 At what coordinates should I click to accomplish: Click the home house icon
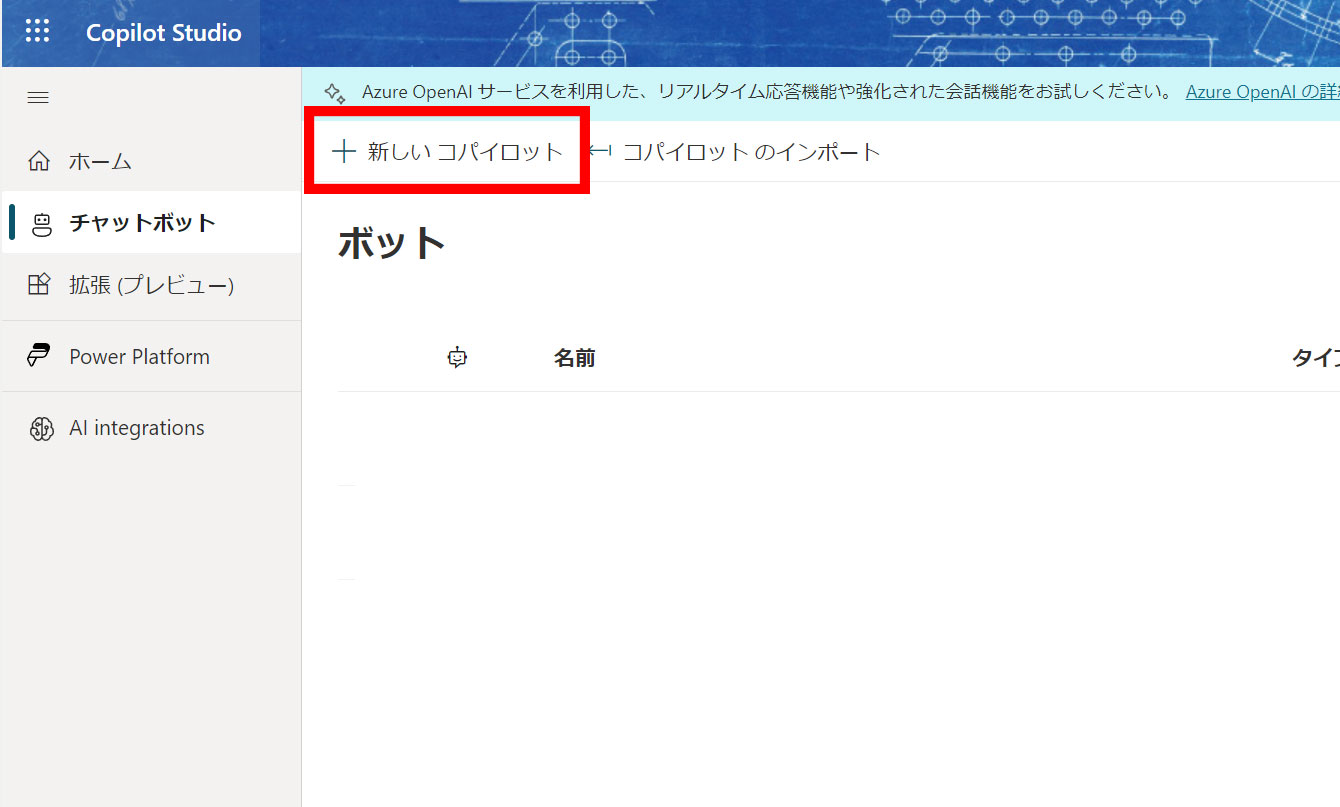tap(39, 161)
